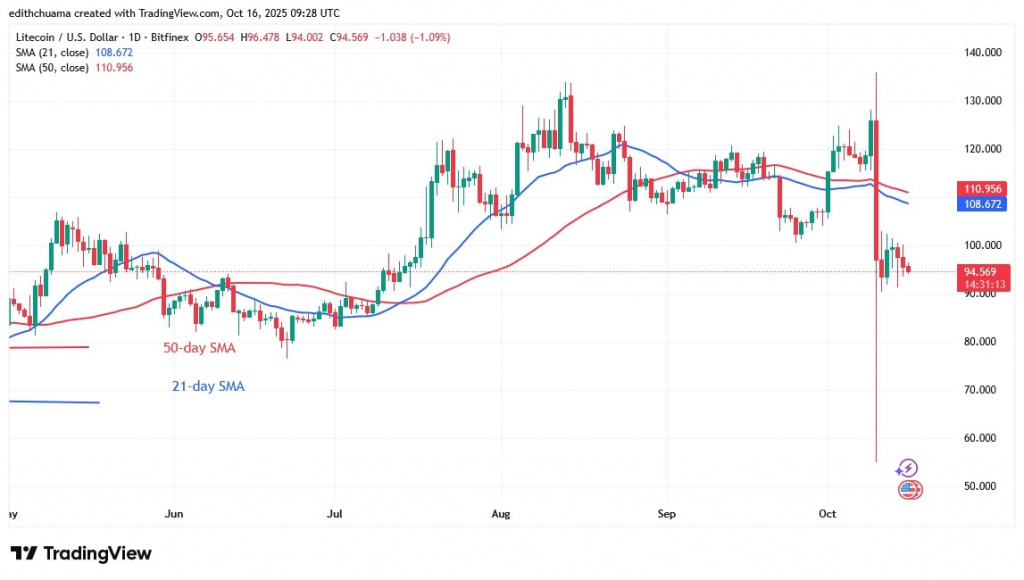
Task: Click the 80.000 price scale label
Action: tap(982, 341)
